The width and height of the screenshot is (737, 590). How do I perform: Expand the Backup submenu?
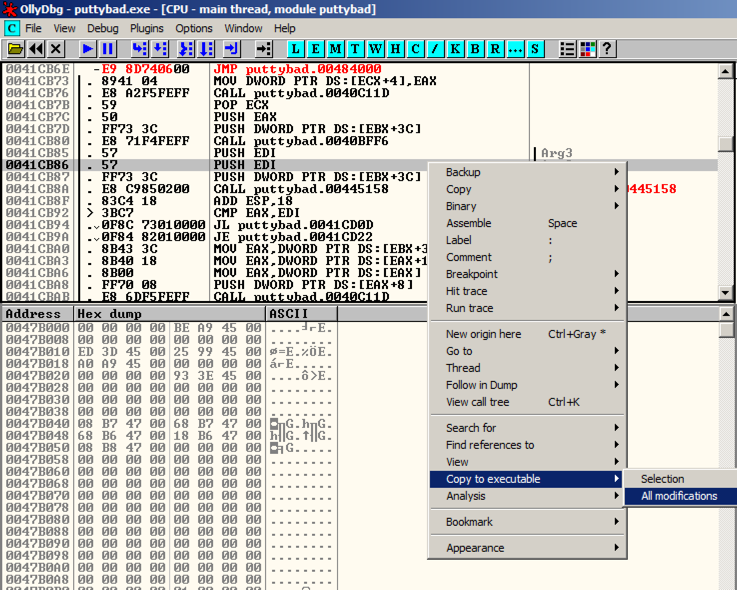pyautogui.click(x=528, y=172)
